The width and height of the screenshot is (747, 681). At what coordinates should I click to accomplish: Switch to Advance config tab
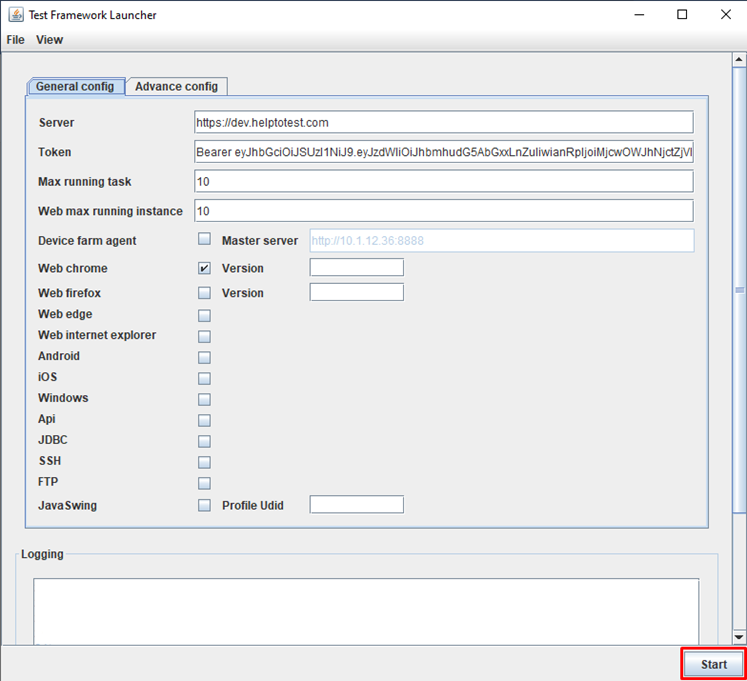(176, 87)
